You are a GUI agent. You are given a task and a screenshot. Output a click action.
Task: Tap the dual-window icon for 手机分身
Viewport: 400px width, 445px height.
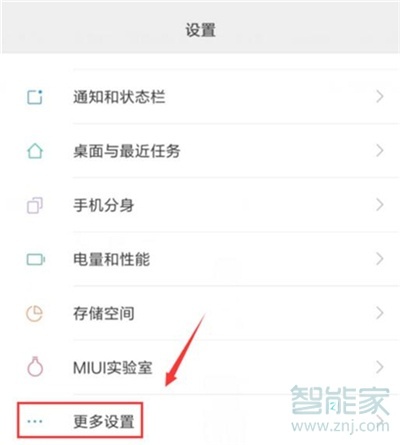click(35, 205)
